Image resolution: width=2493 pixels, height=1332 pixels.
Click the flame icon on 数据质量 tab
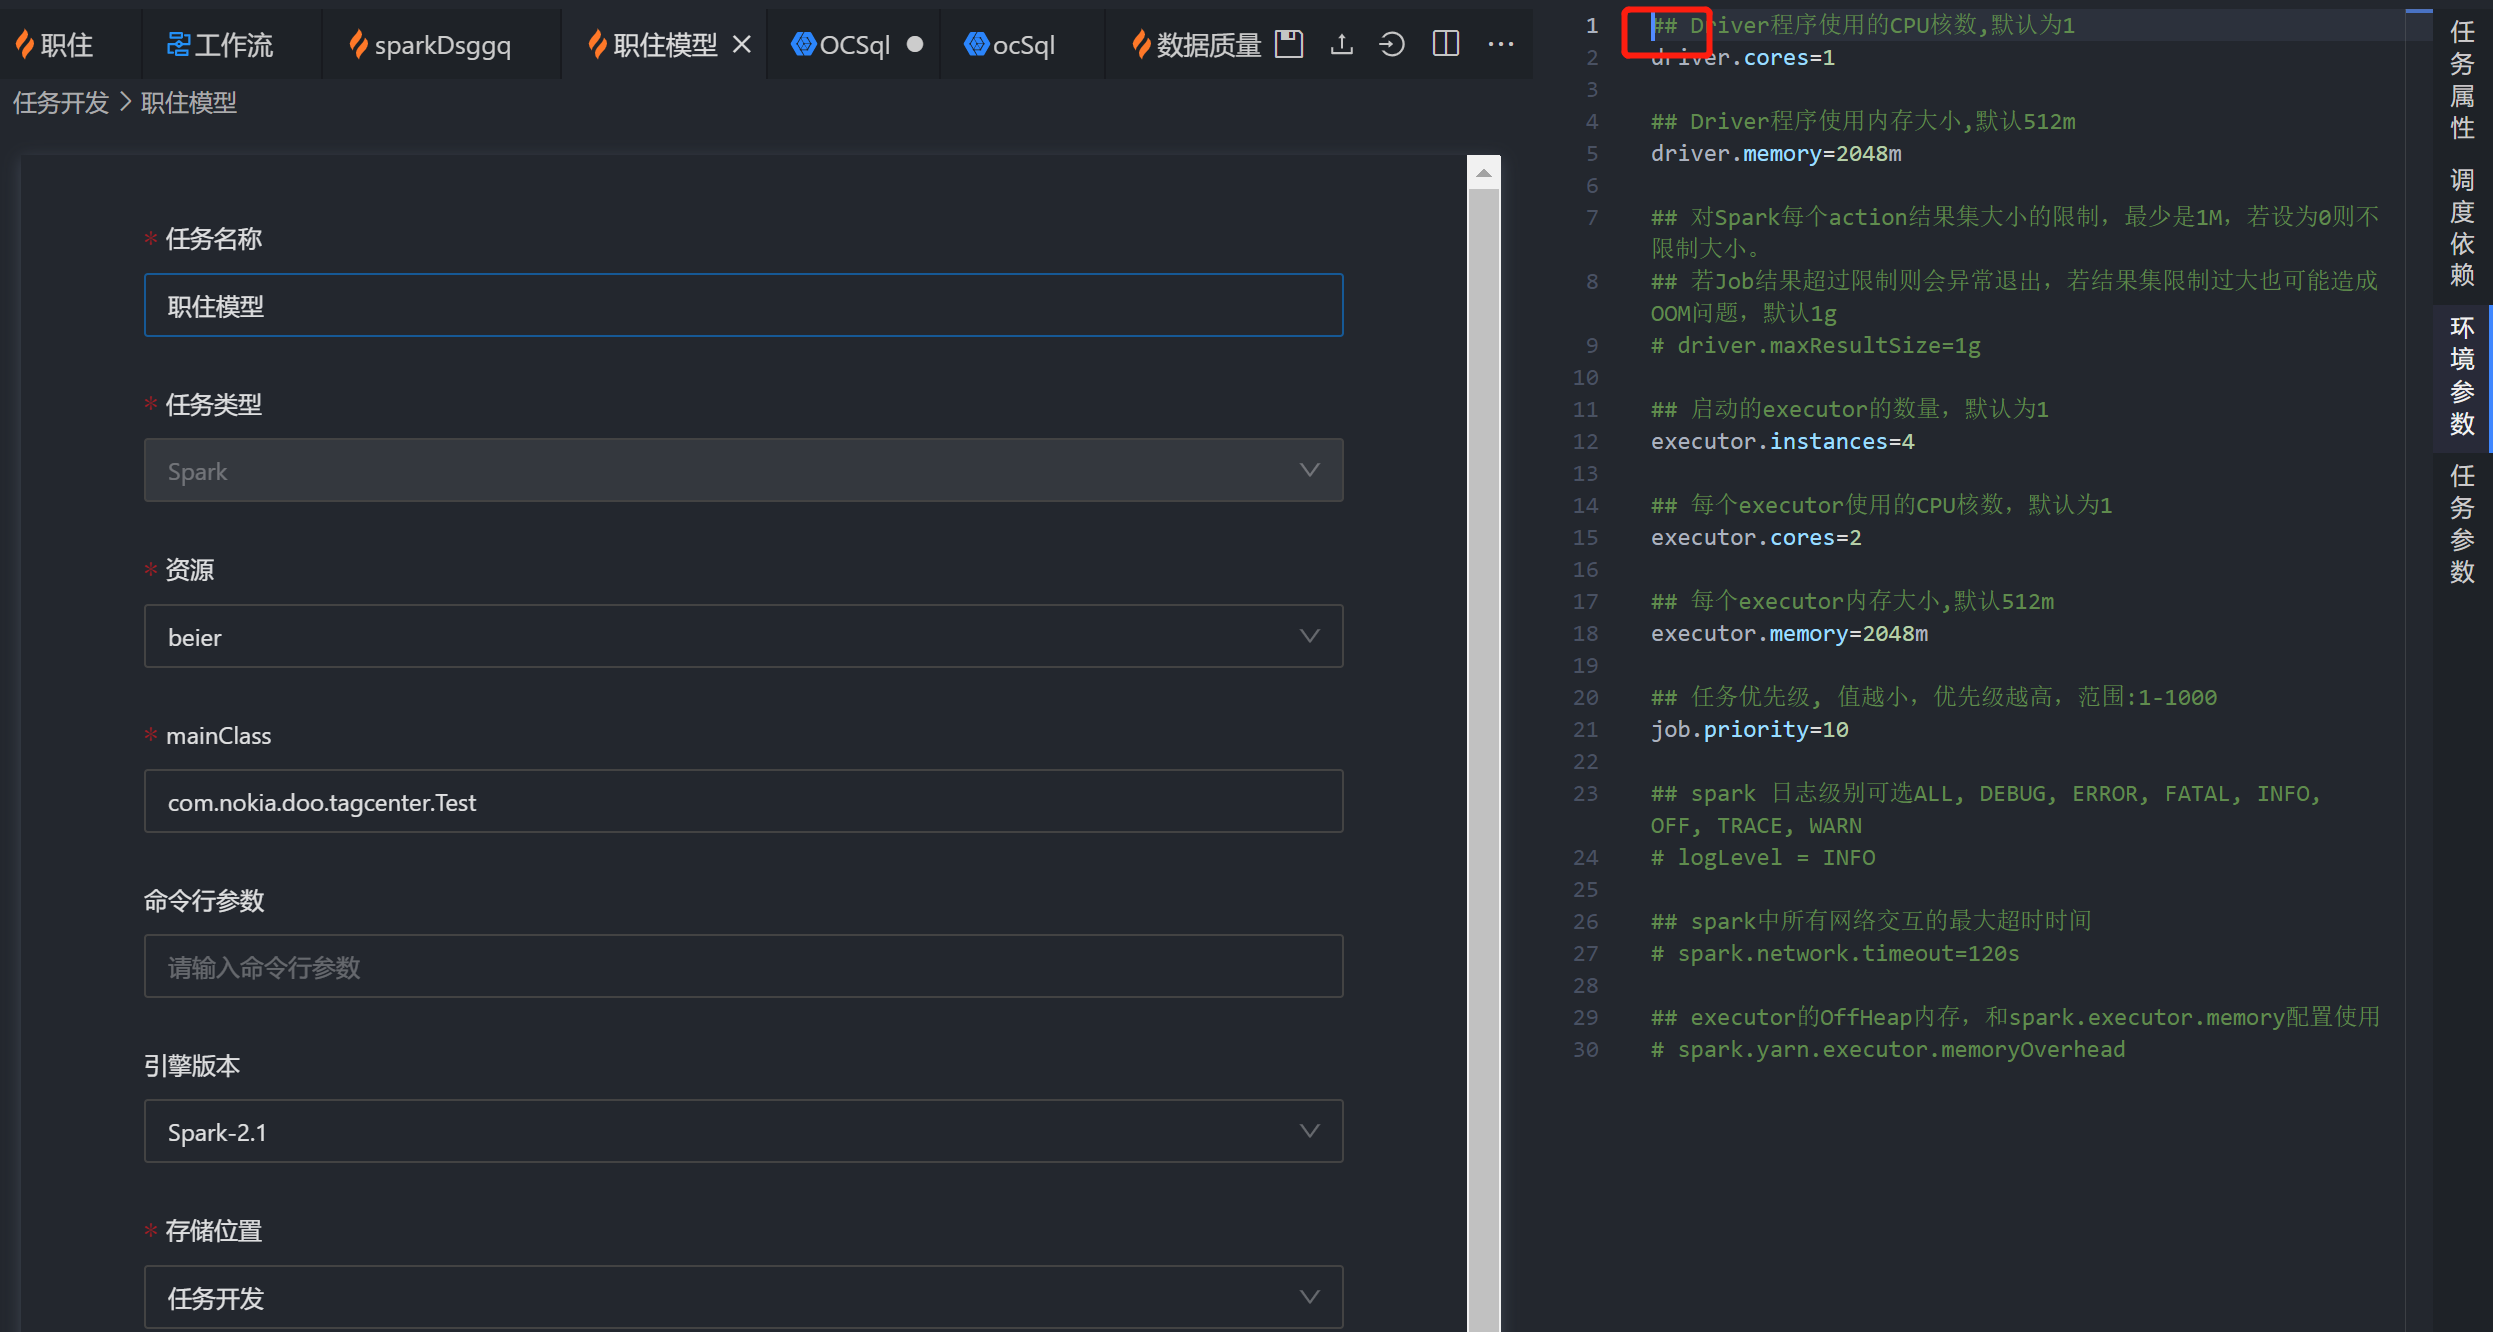click(1141, 44)
